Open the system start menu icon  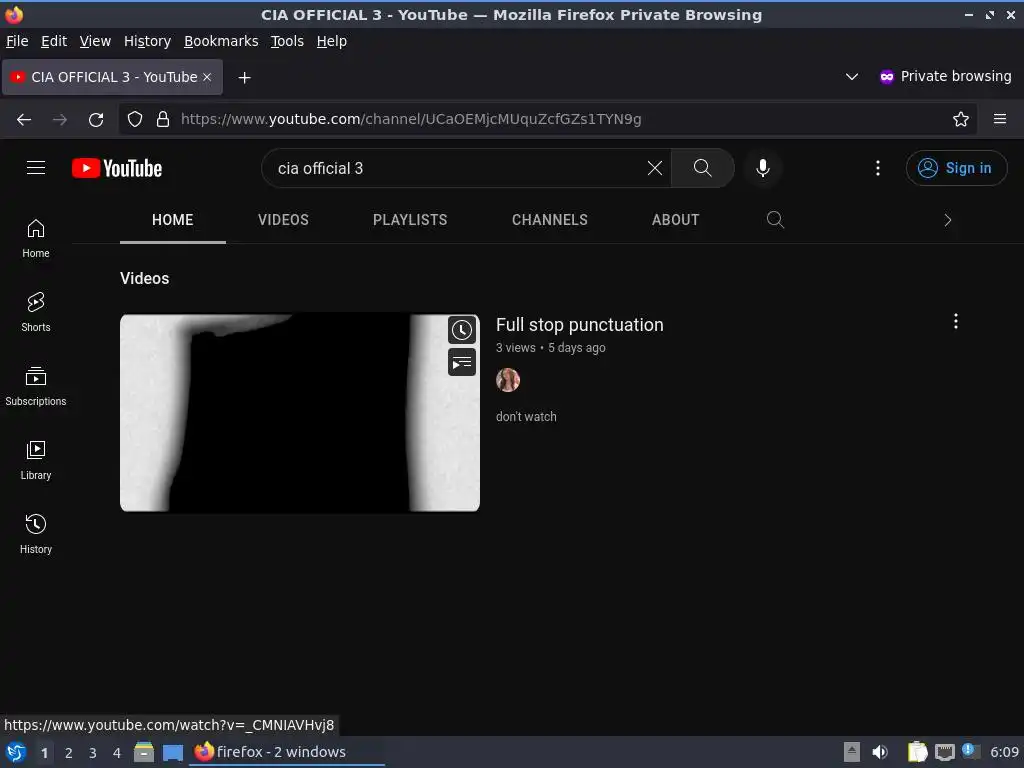pos(16,752)
